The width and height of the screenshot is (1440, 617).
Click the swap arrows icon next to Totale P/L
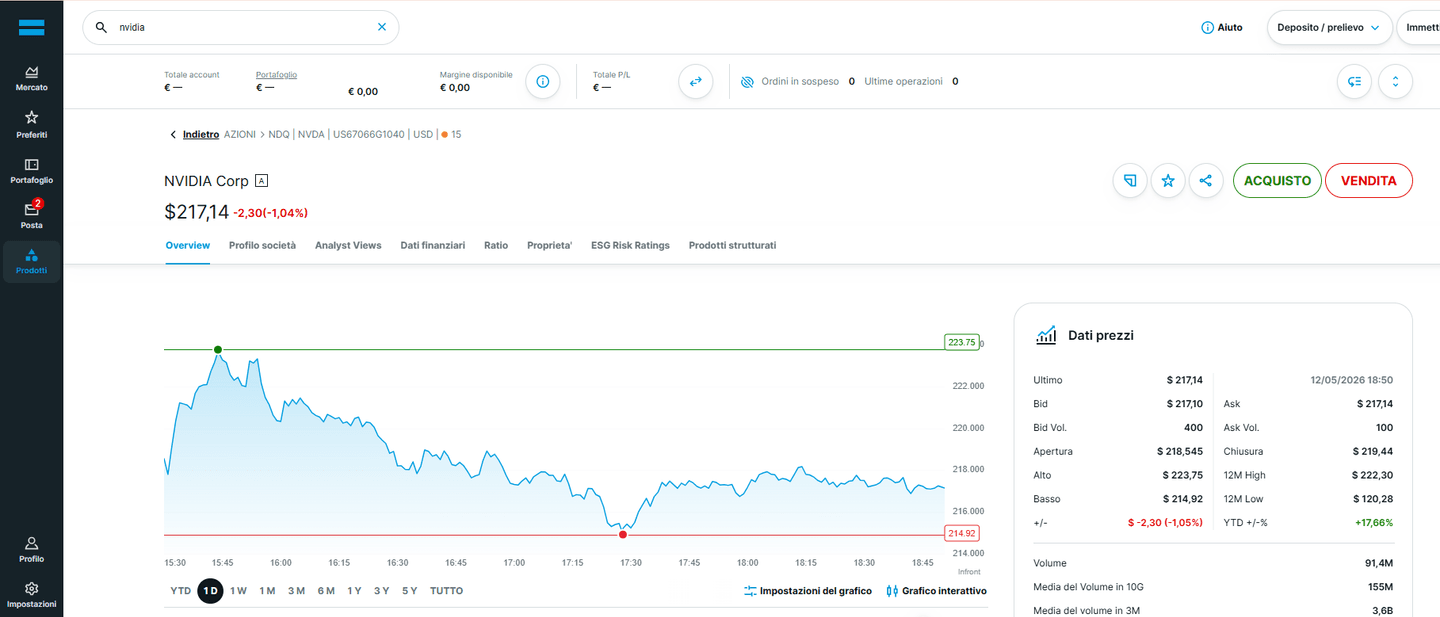tap(695, 81)
